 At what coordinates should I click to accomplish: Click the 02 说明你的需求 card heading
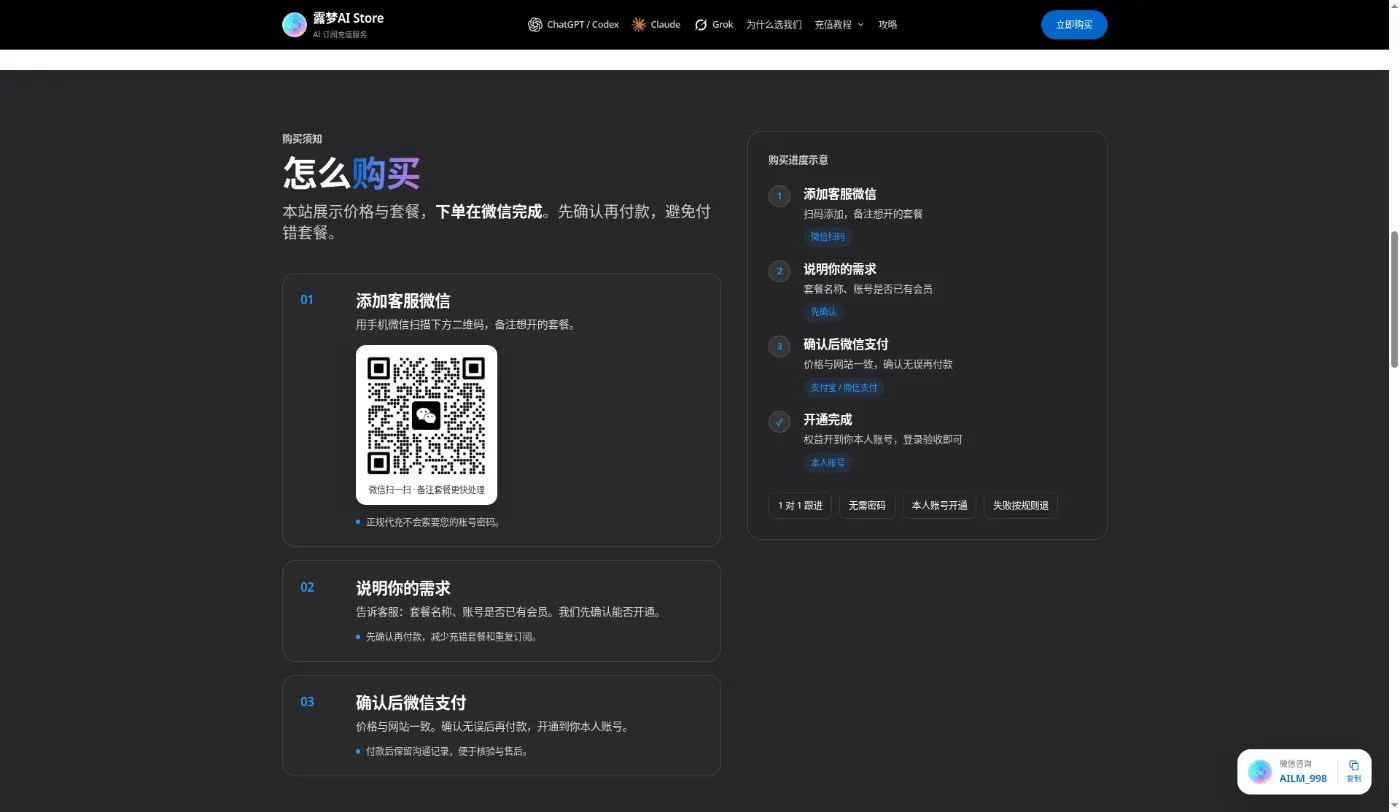(403, 588)
